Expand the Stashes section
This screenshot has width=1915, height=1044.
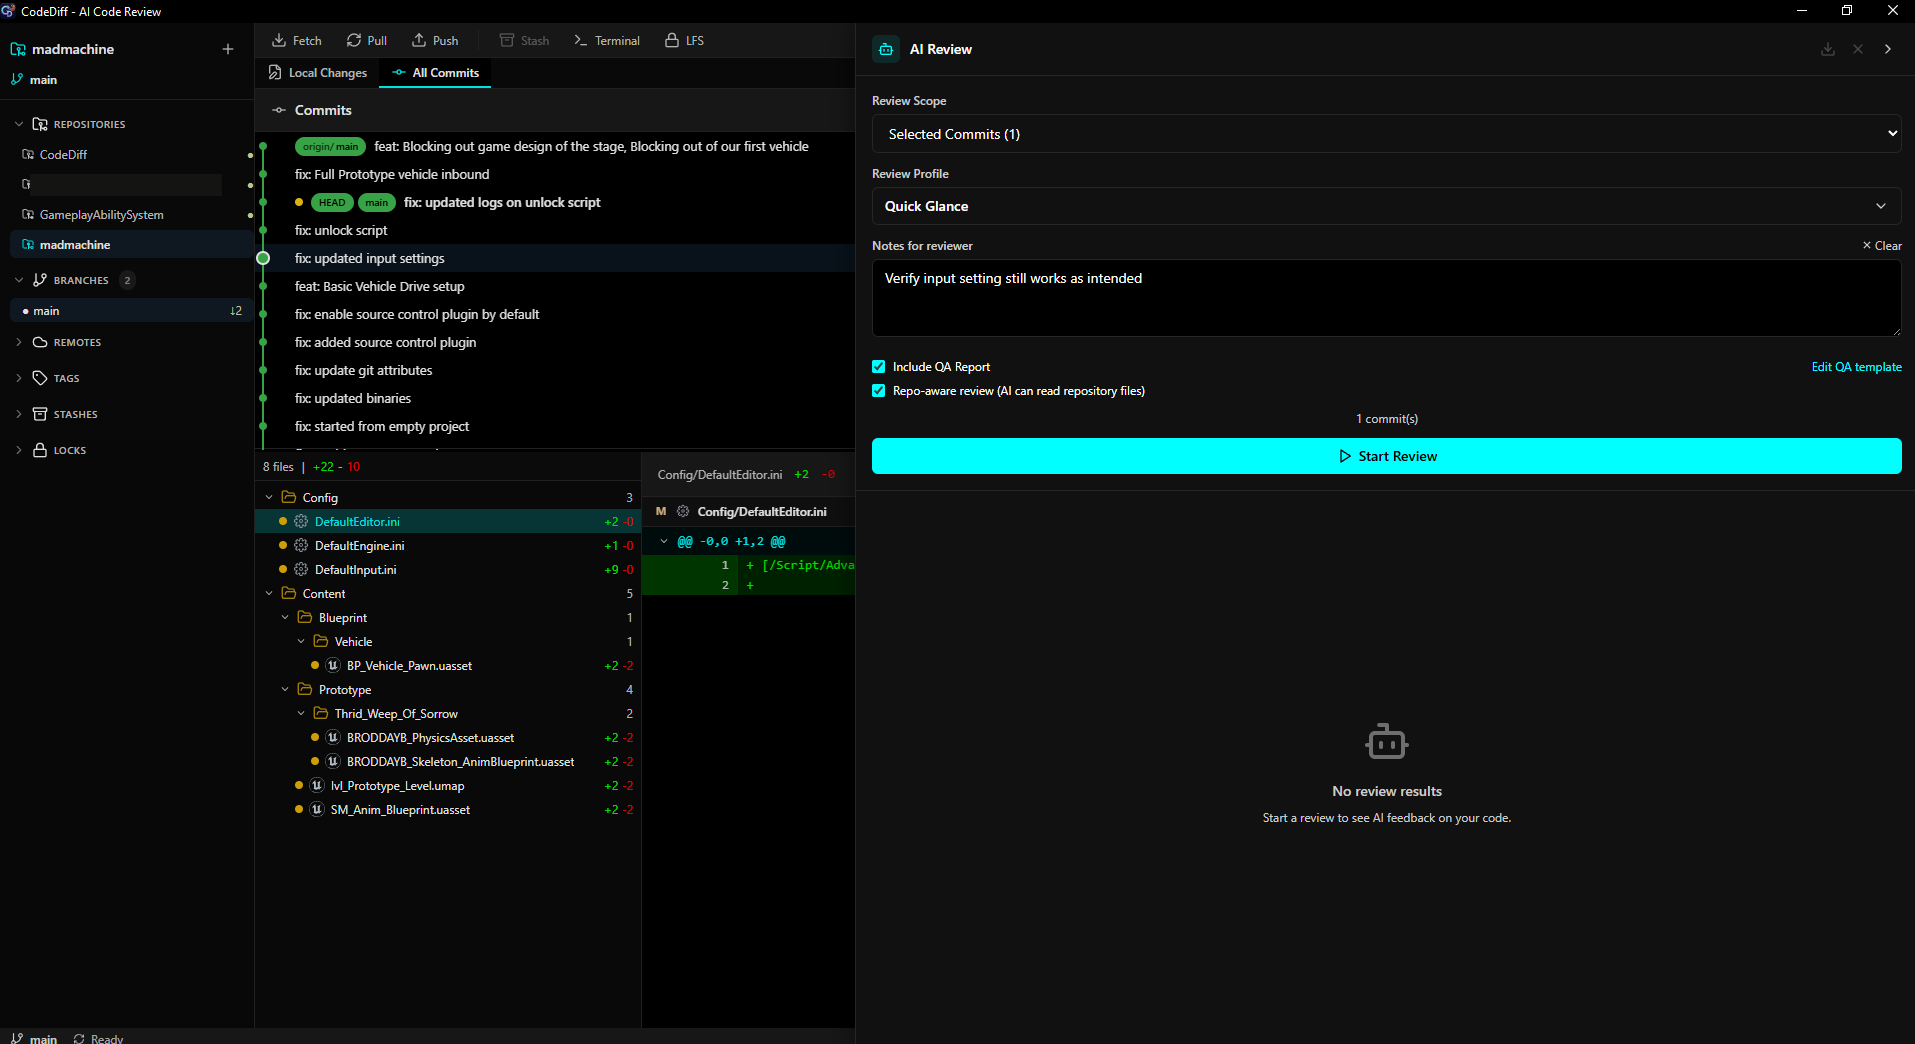click(x=19, y=414)
